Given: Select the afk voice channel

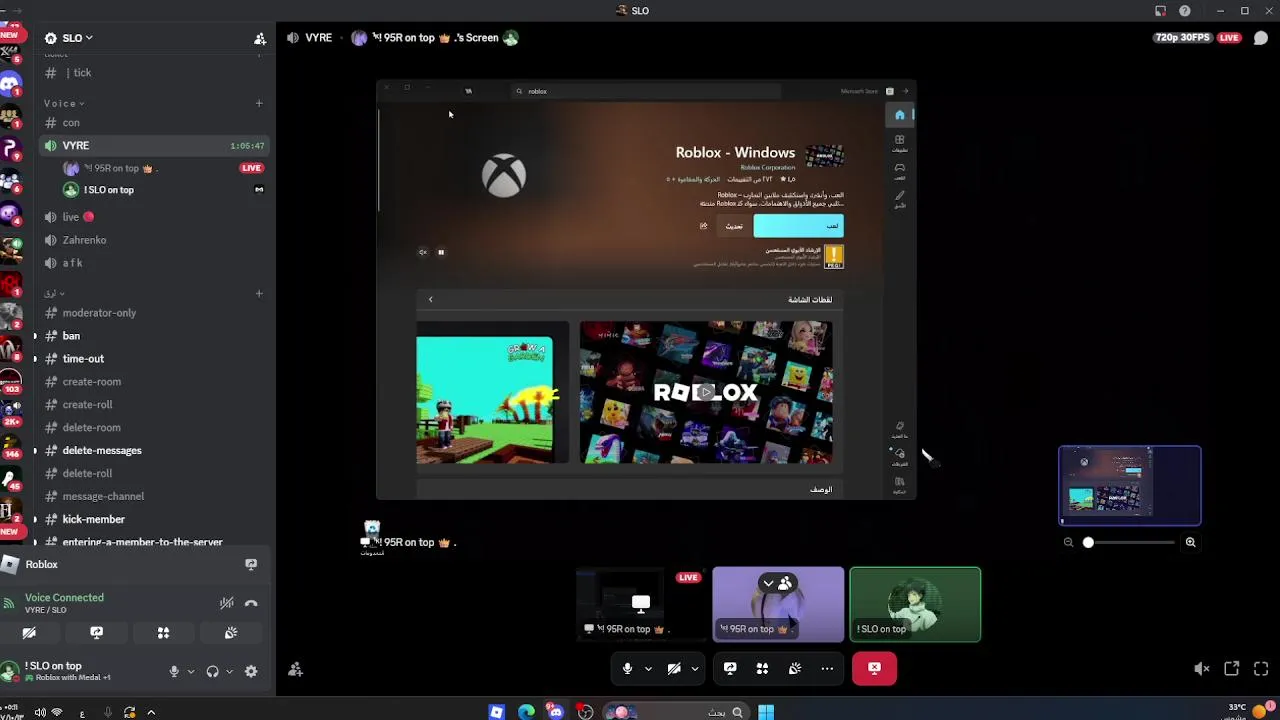Looking at the screenshot, I should click(x=154, y=263).
